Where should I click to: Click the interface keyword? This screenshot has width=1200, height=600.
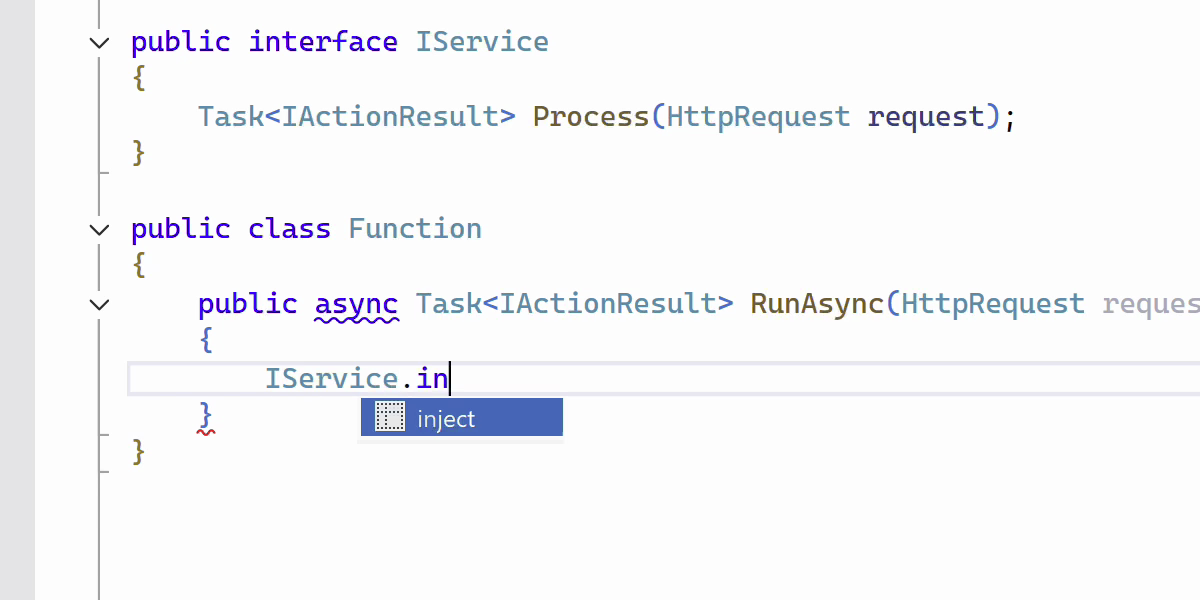(x=323, y=42)
